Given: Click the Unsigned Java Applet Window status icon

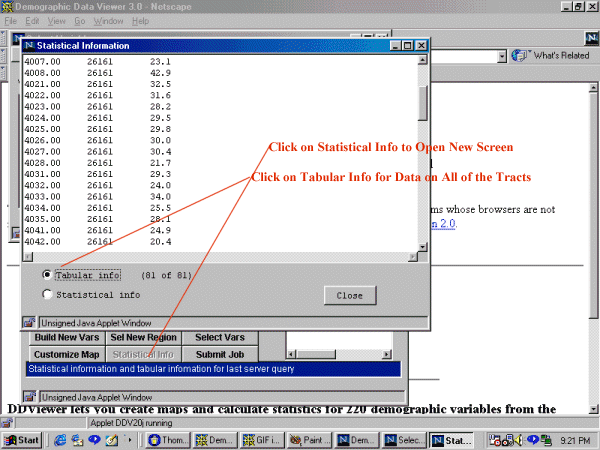Looking at the screenshot, I should tap(30, 323).
